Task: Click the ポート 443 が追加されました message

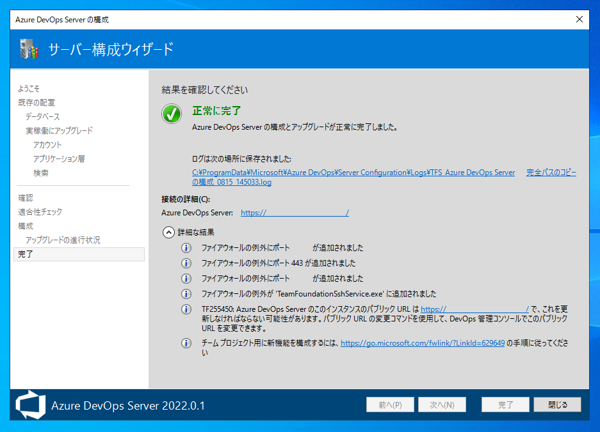Action: click(x=278, y=263)
